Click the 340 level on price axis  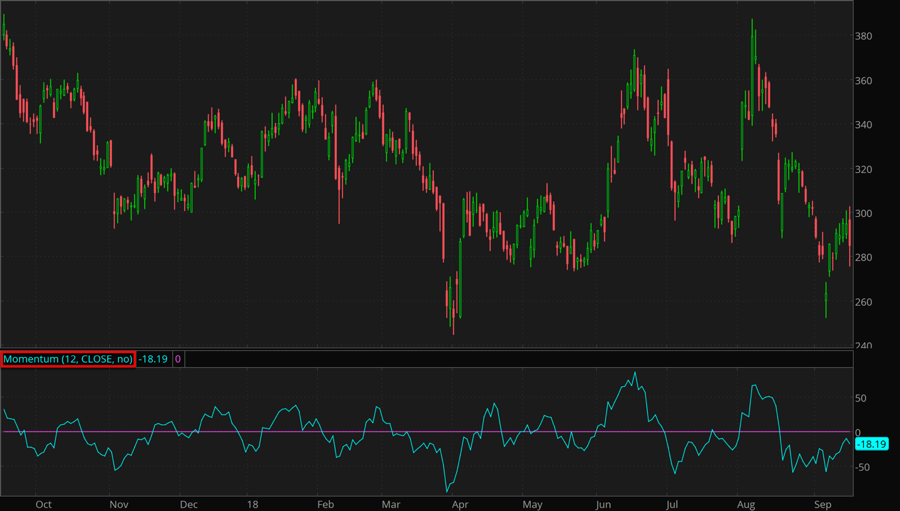click(x=865, y=125)
